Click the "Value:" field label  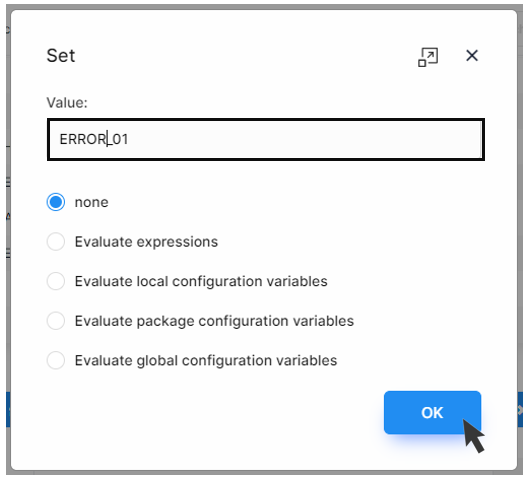67,103
